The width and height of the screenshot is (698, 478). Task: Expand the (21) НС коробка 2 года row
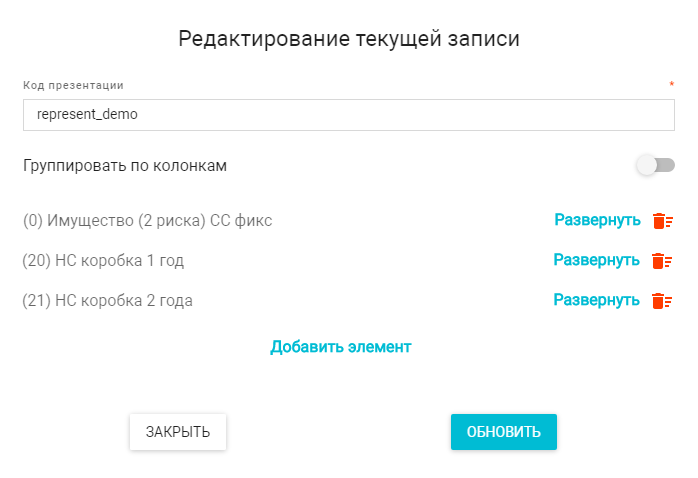pos(597,300)
